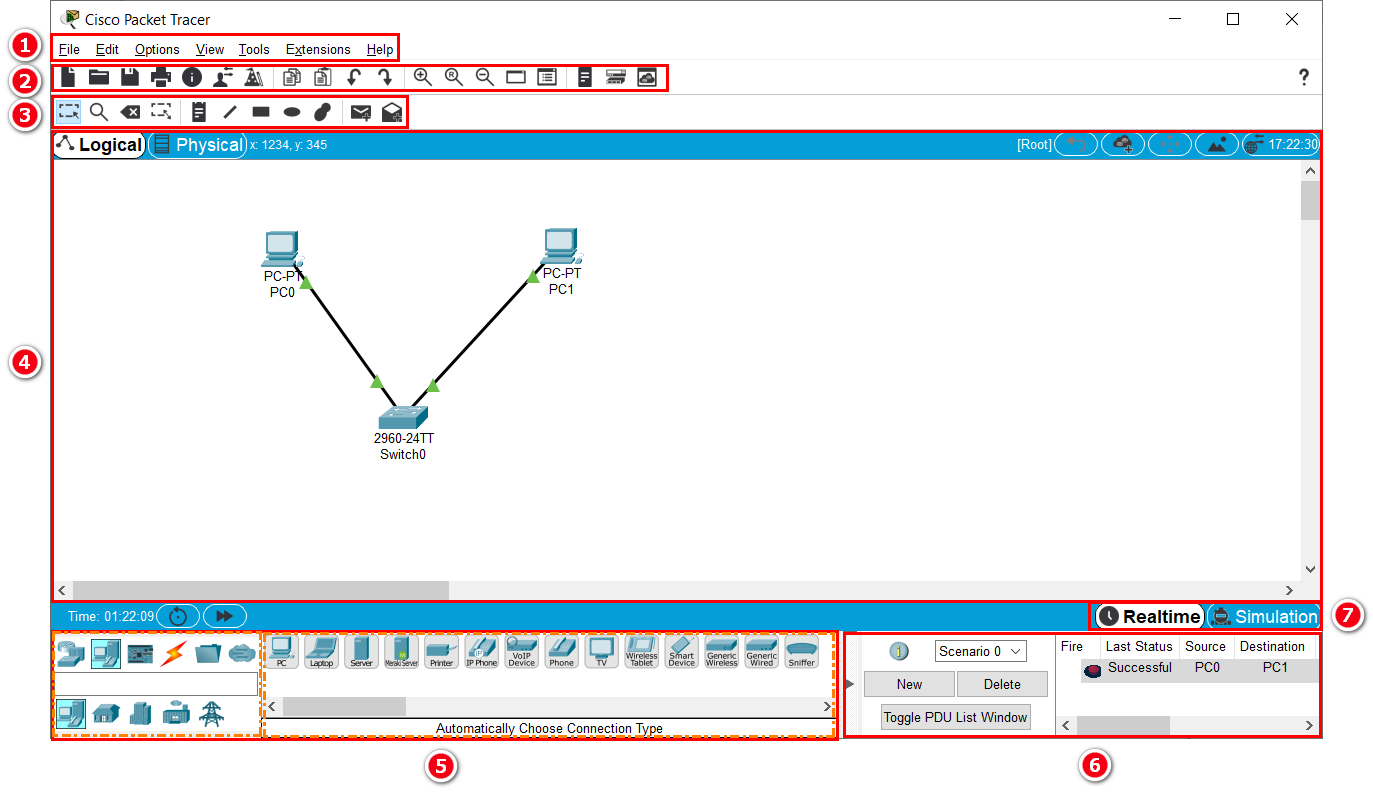
Task: Click the PC1 computer on the workspace
Action: click(562, 247)
